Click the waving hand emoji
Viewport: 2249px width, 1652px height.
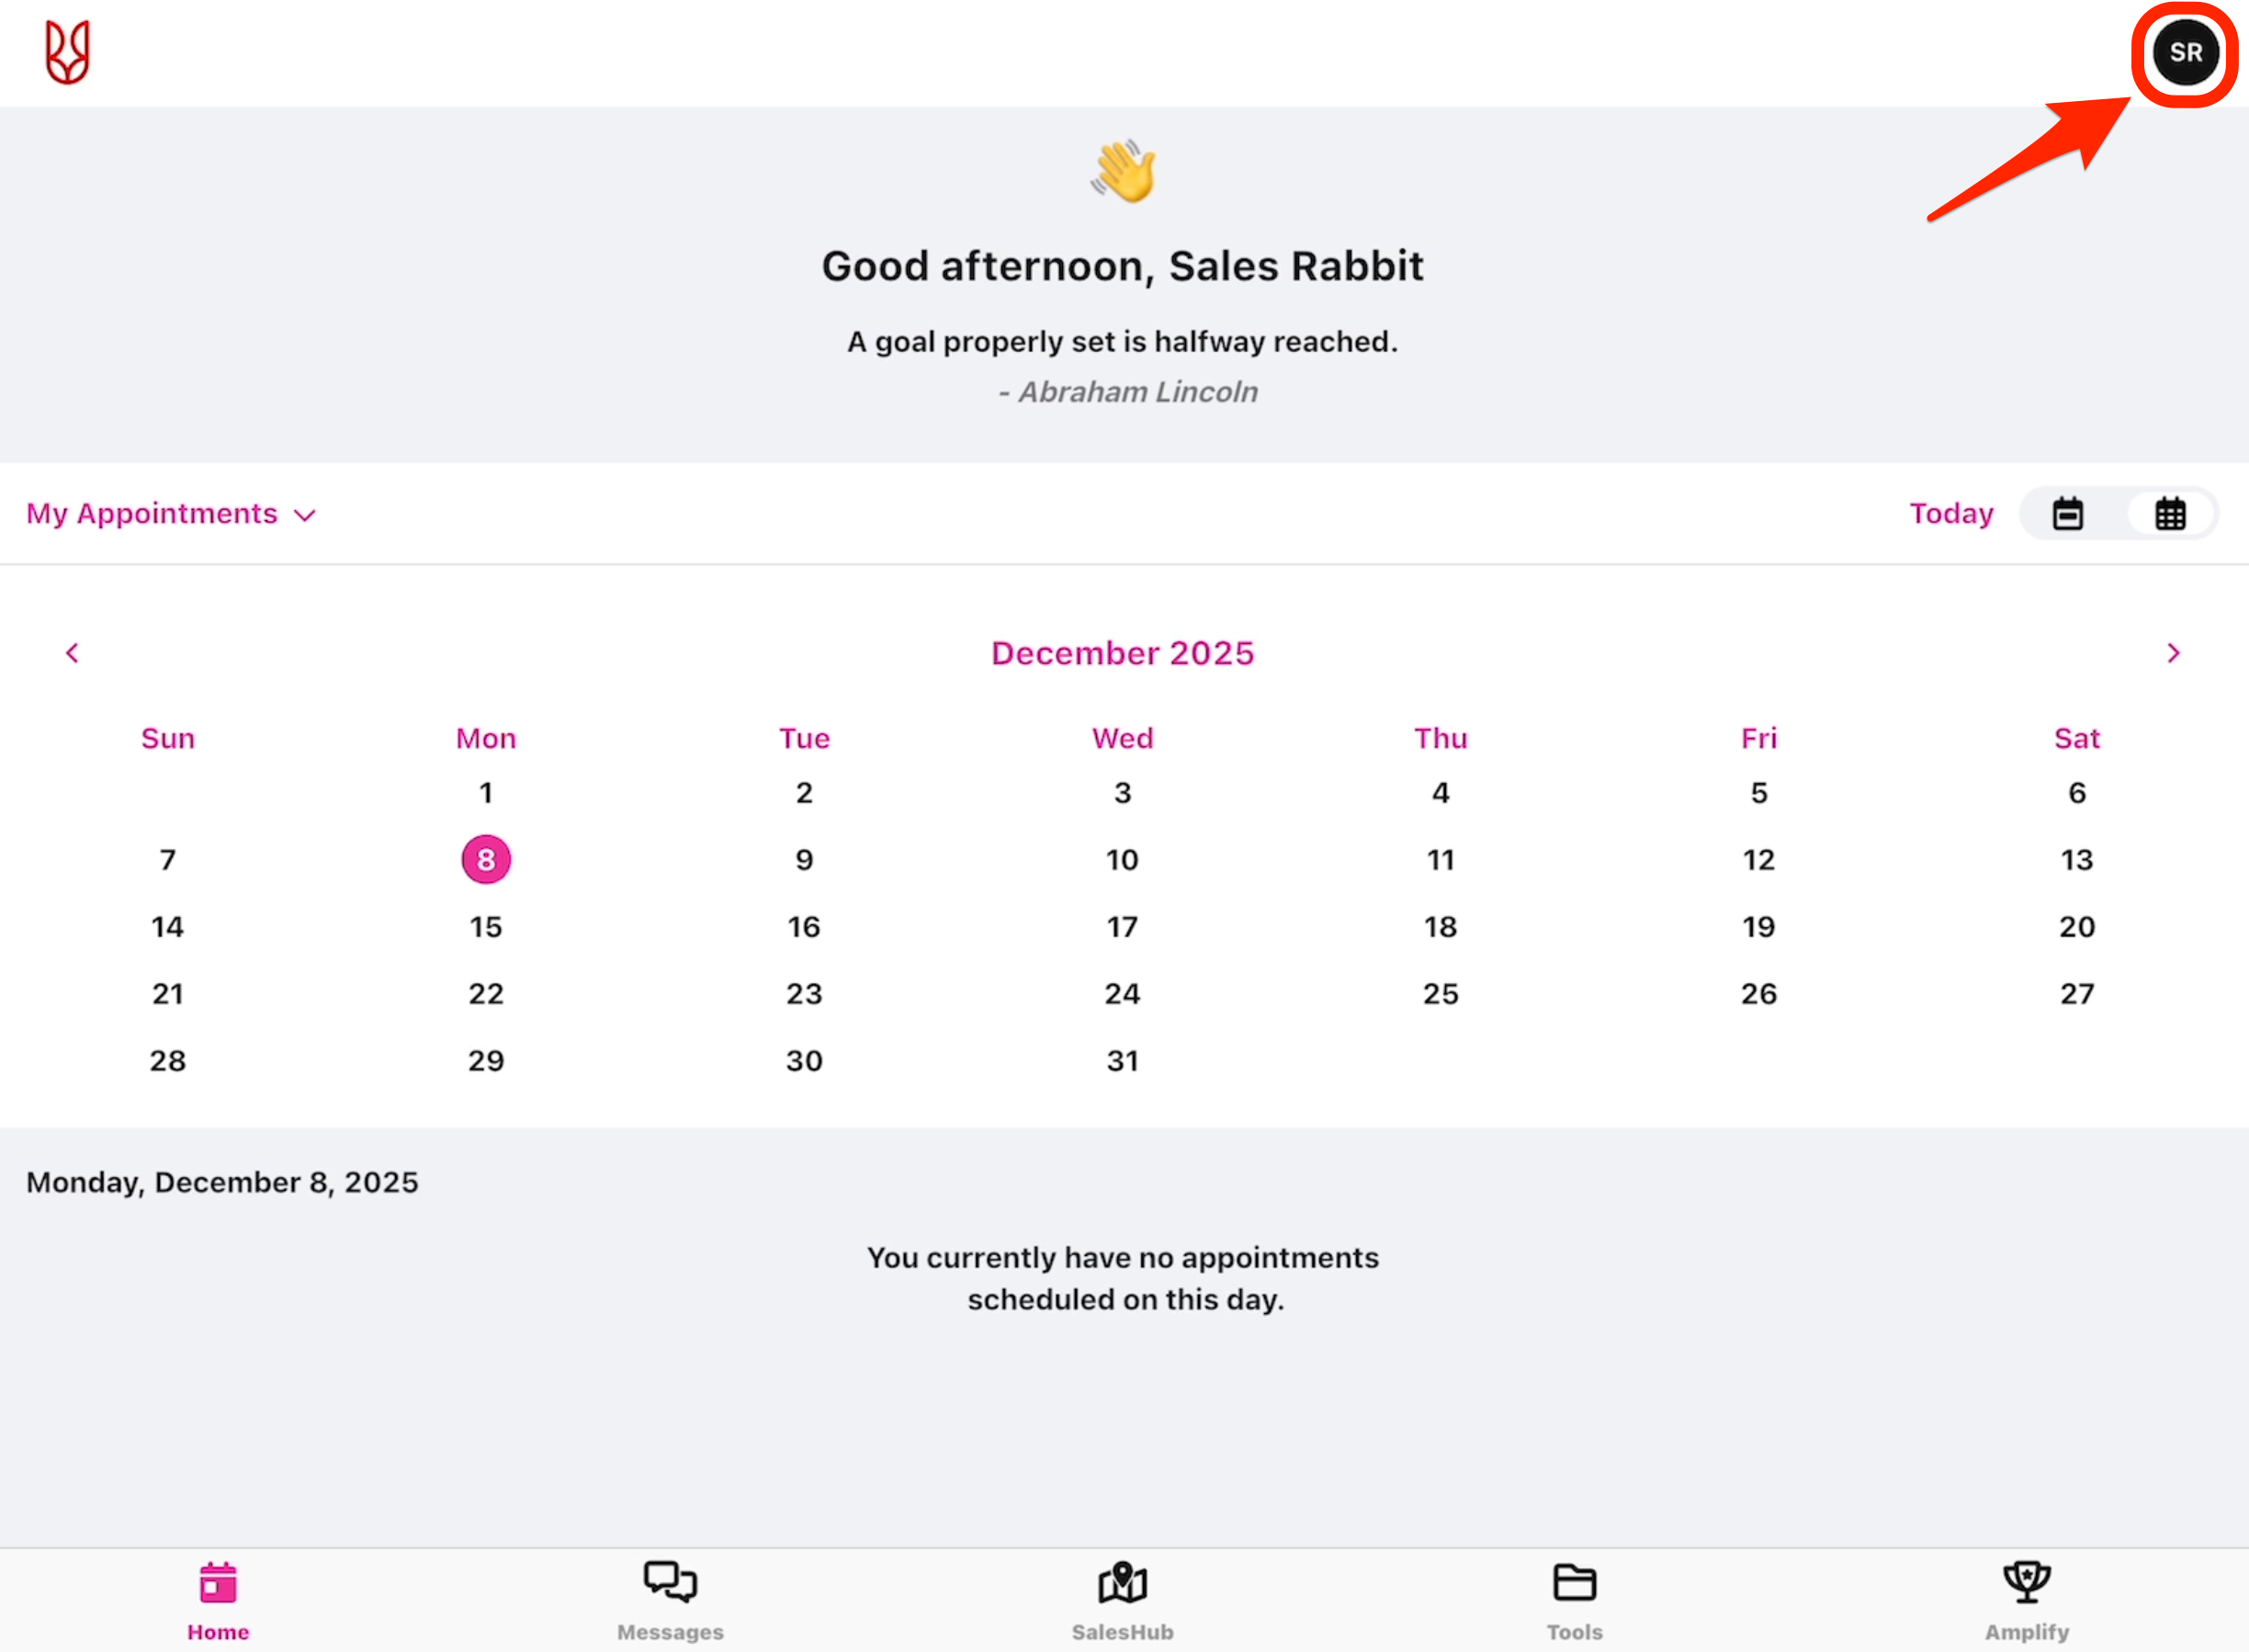click(1123, 171)
